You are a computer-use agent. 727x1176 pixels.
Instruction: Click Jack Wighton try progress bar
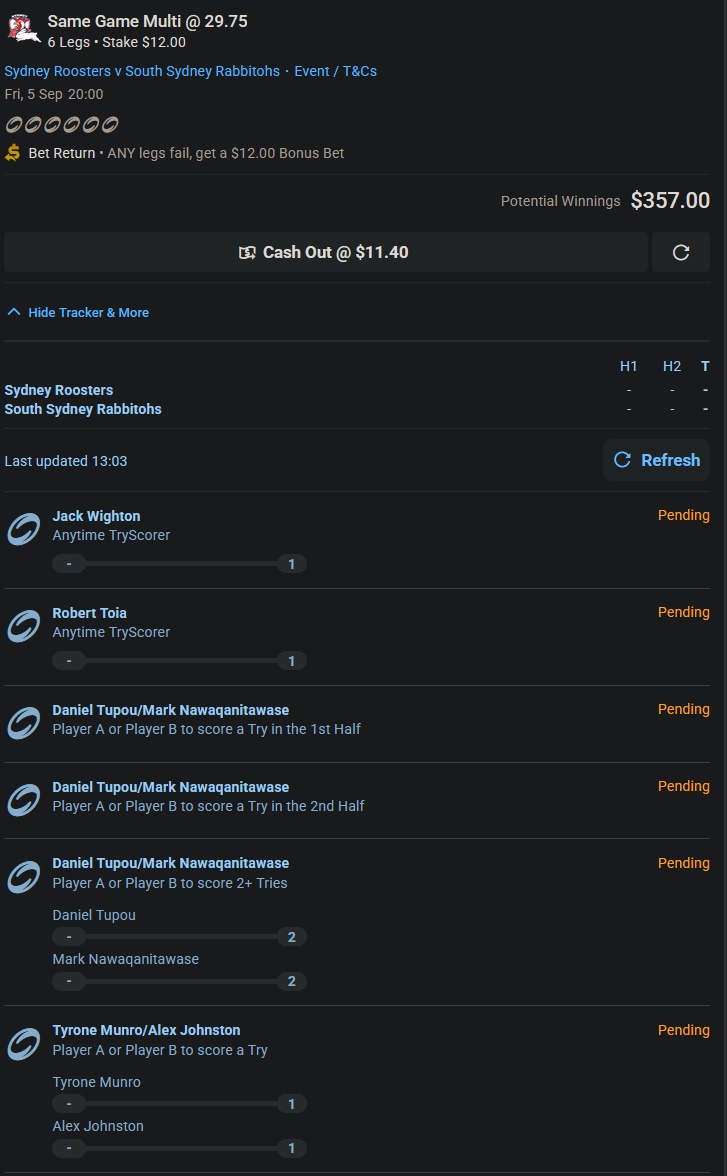[x=179, y=564]
